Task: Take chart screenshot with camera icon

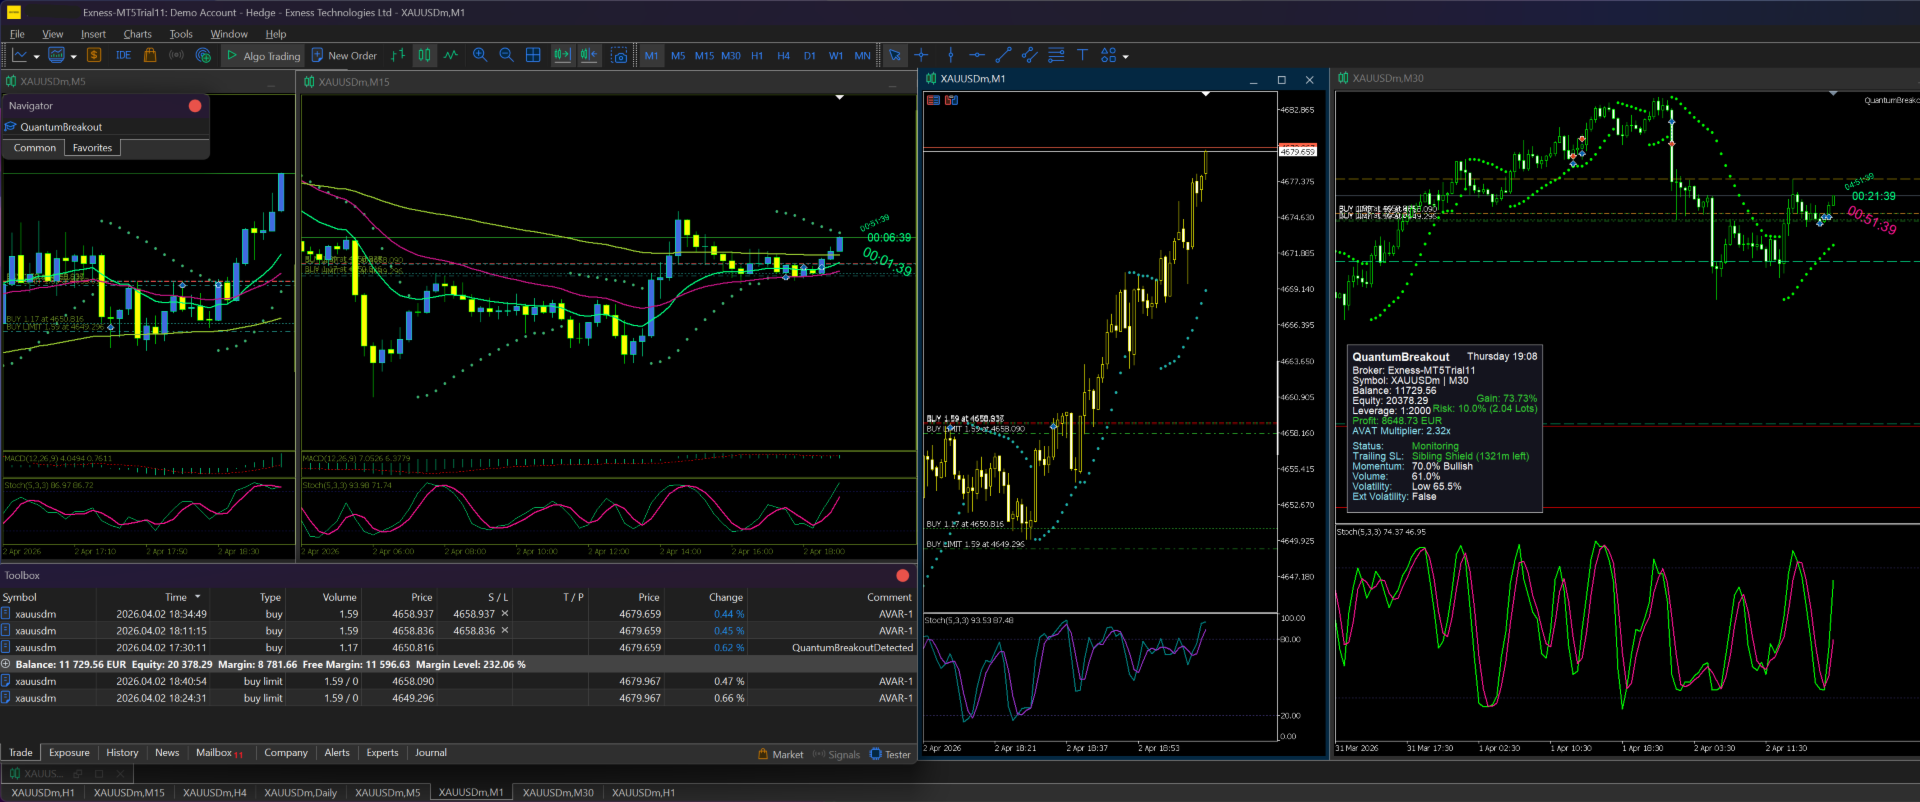Action: (x=619, y=56)
